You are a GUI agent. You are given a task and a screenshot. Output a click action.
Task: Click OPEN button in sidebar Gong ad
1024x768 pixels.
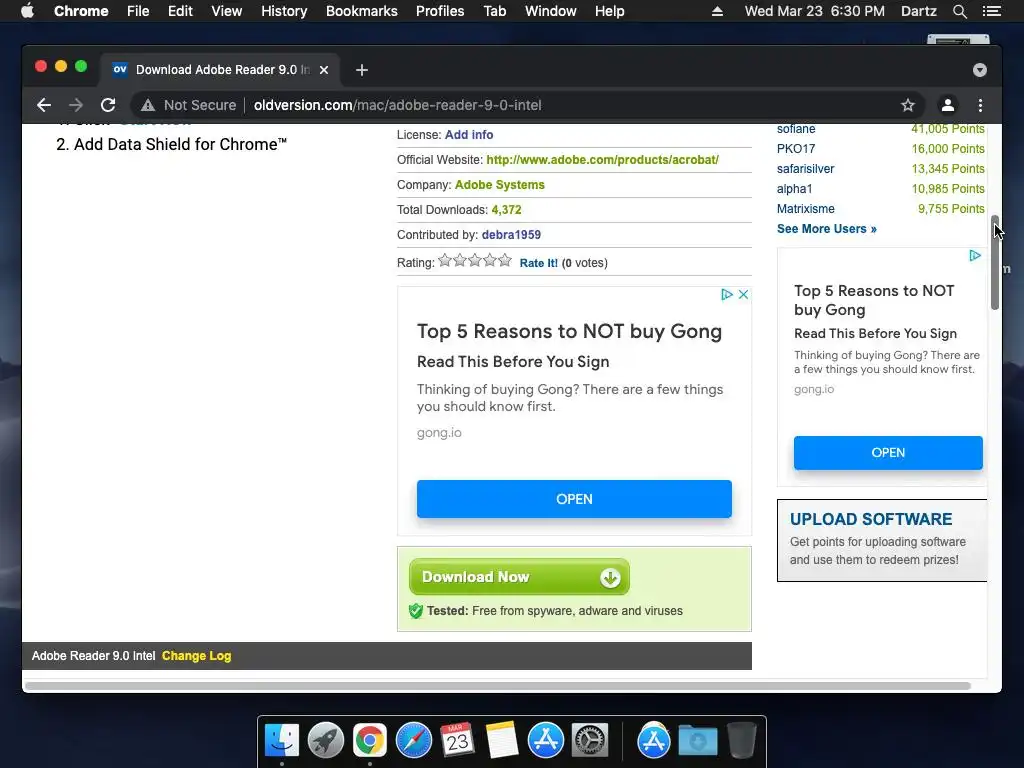click(x=888, y=453)
